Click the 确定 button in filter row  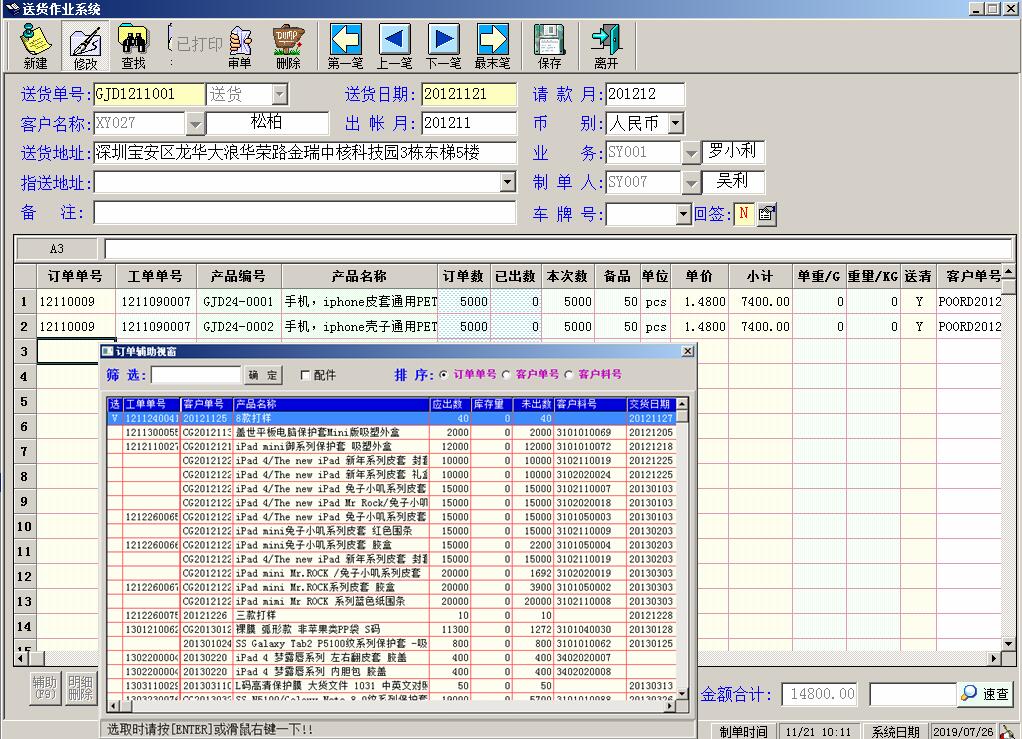[263, 375]
